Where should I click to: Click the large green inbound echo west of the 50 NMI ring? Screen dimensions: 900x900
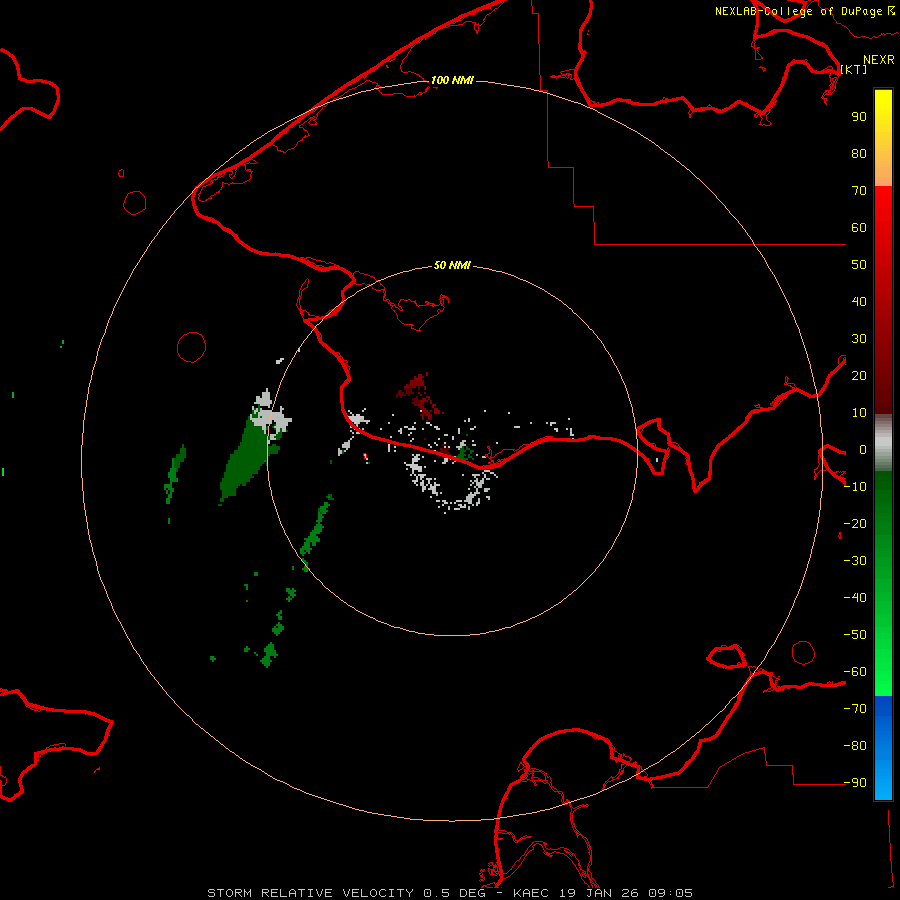click(246, 459)
